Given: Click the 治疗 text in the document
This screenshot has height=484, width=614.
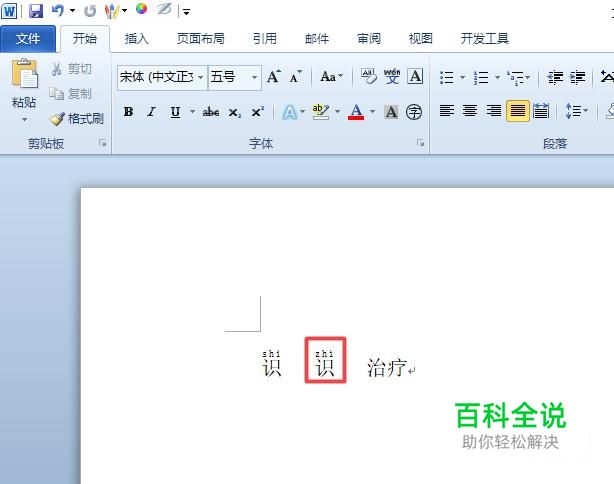Looking at the screenshot, I should pyautogui.click(x=387, y=368).
